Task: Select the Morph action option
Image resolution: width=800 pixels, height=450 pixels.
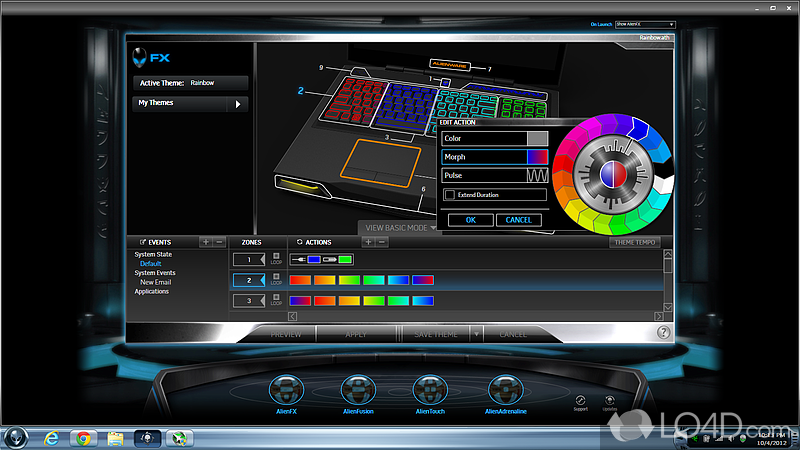Action: (495, 157)
